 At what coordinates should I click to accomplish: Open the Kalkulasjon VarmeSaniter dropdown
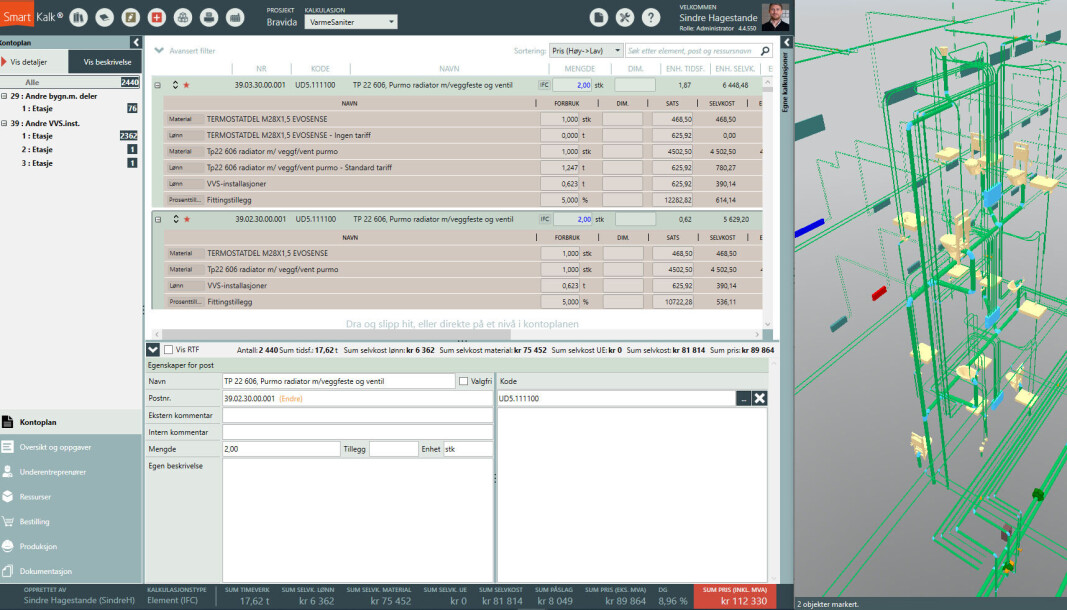pos(351,22)
